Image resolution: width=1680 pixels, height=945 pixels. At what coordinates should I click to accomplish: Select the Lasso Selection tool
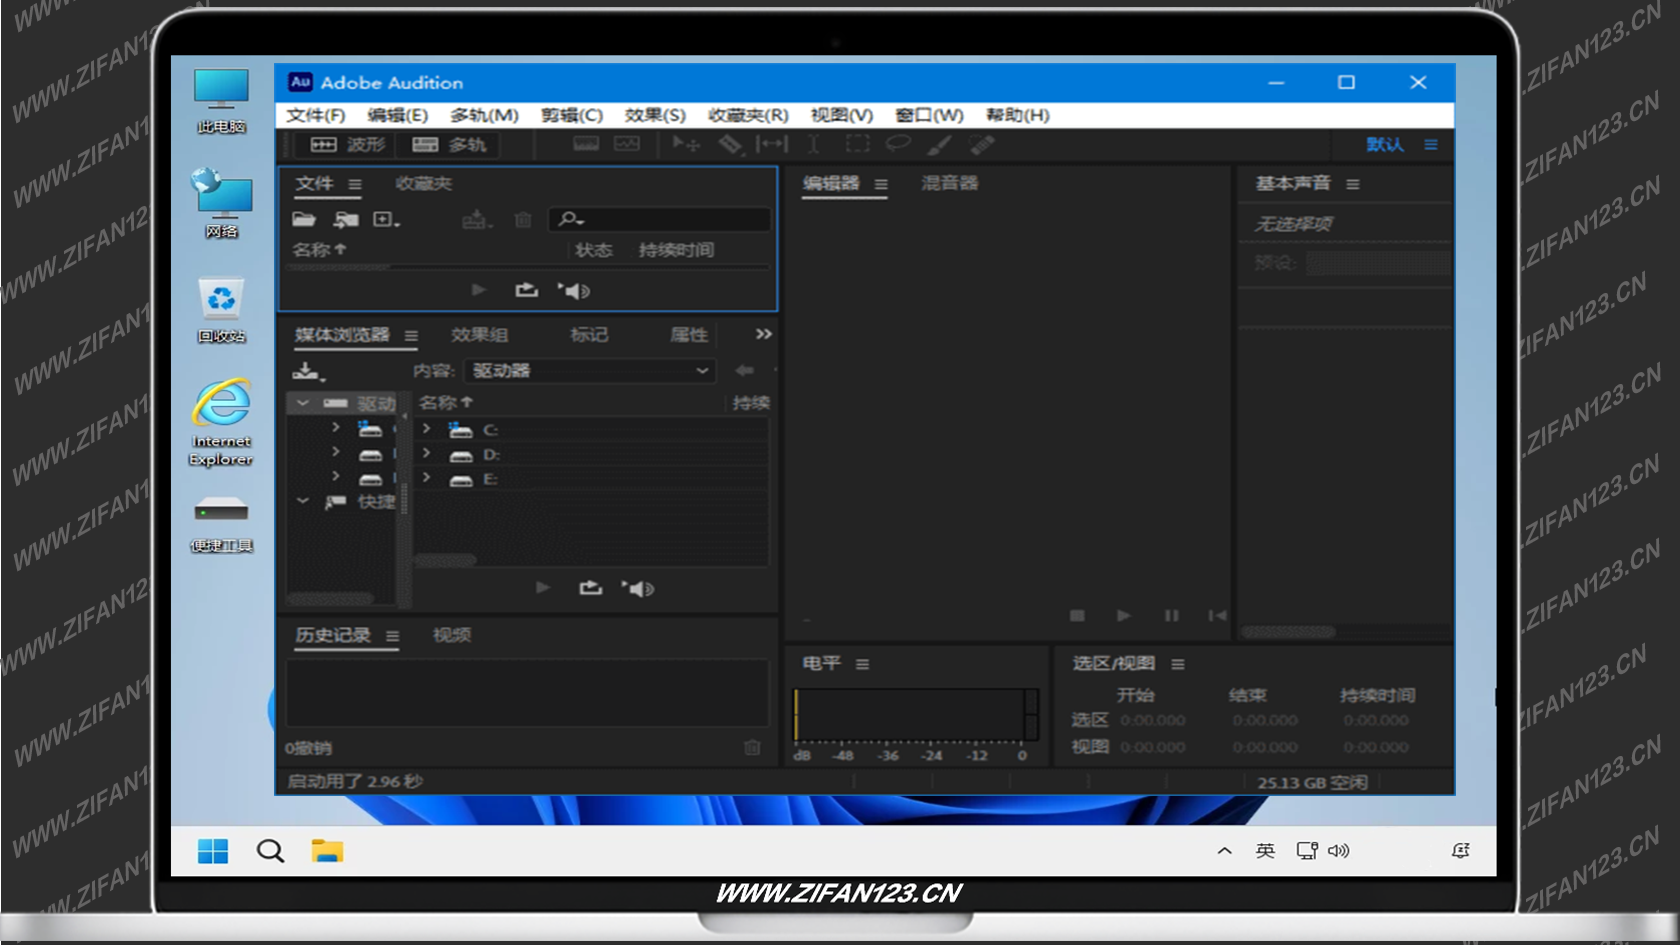coord(898,144)
